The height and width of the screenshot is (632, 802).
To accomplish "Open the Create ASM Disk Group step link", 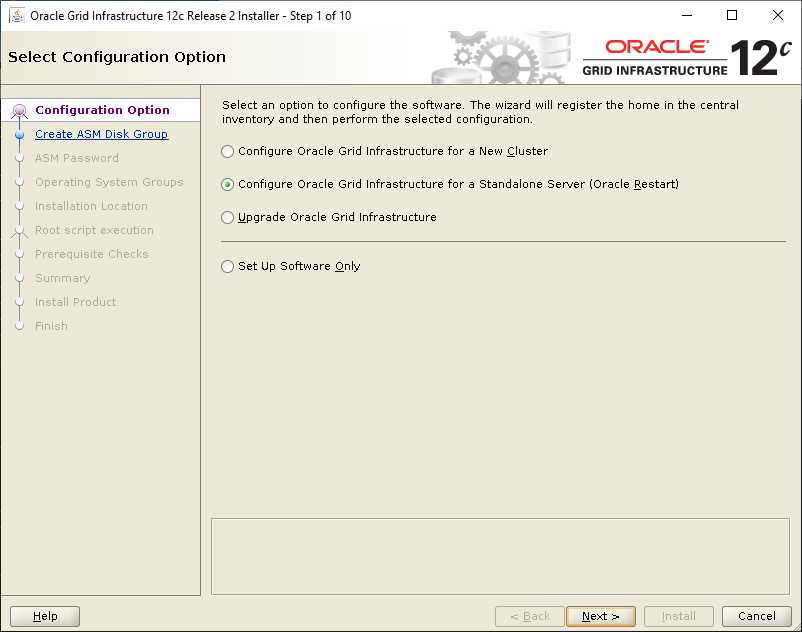I will click(101, 134).
